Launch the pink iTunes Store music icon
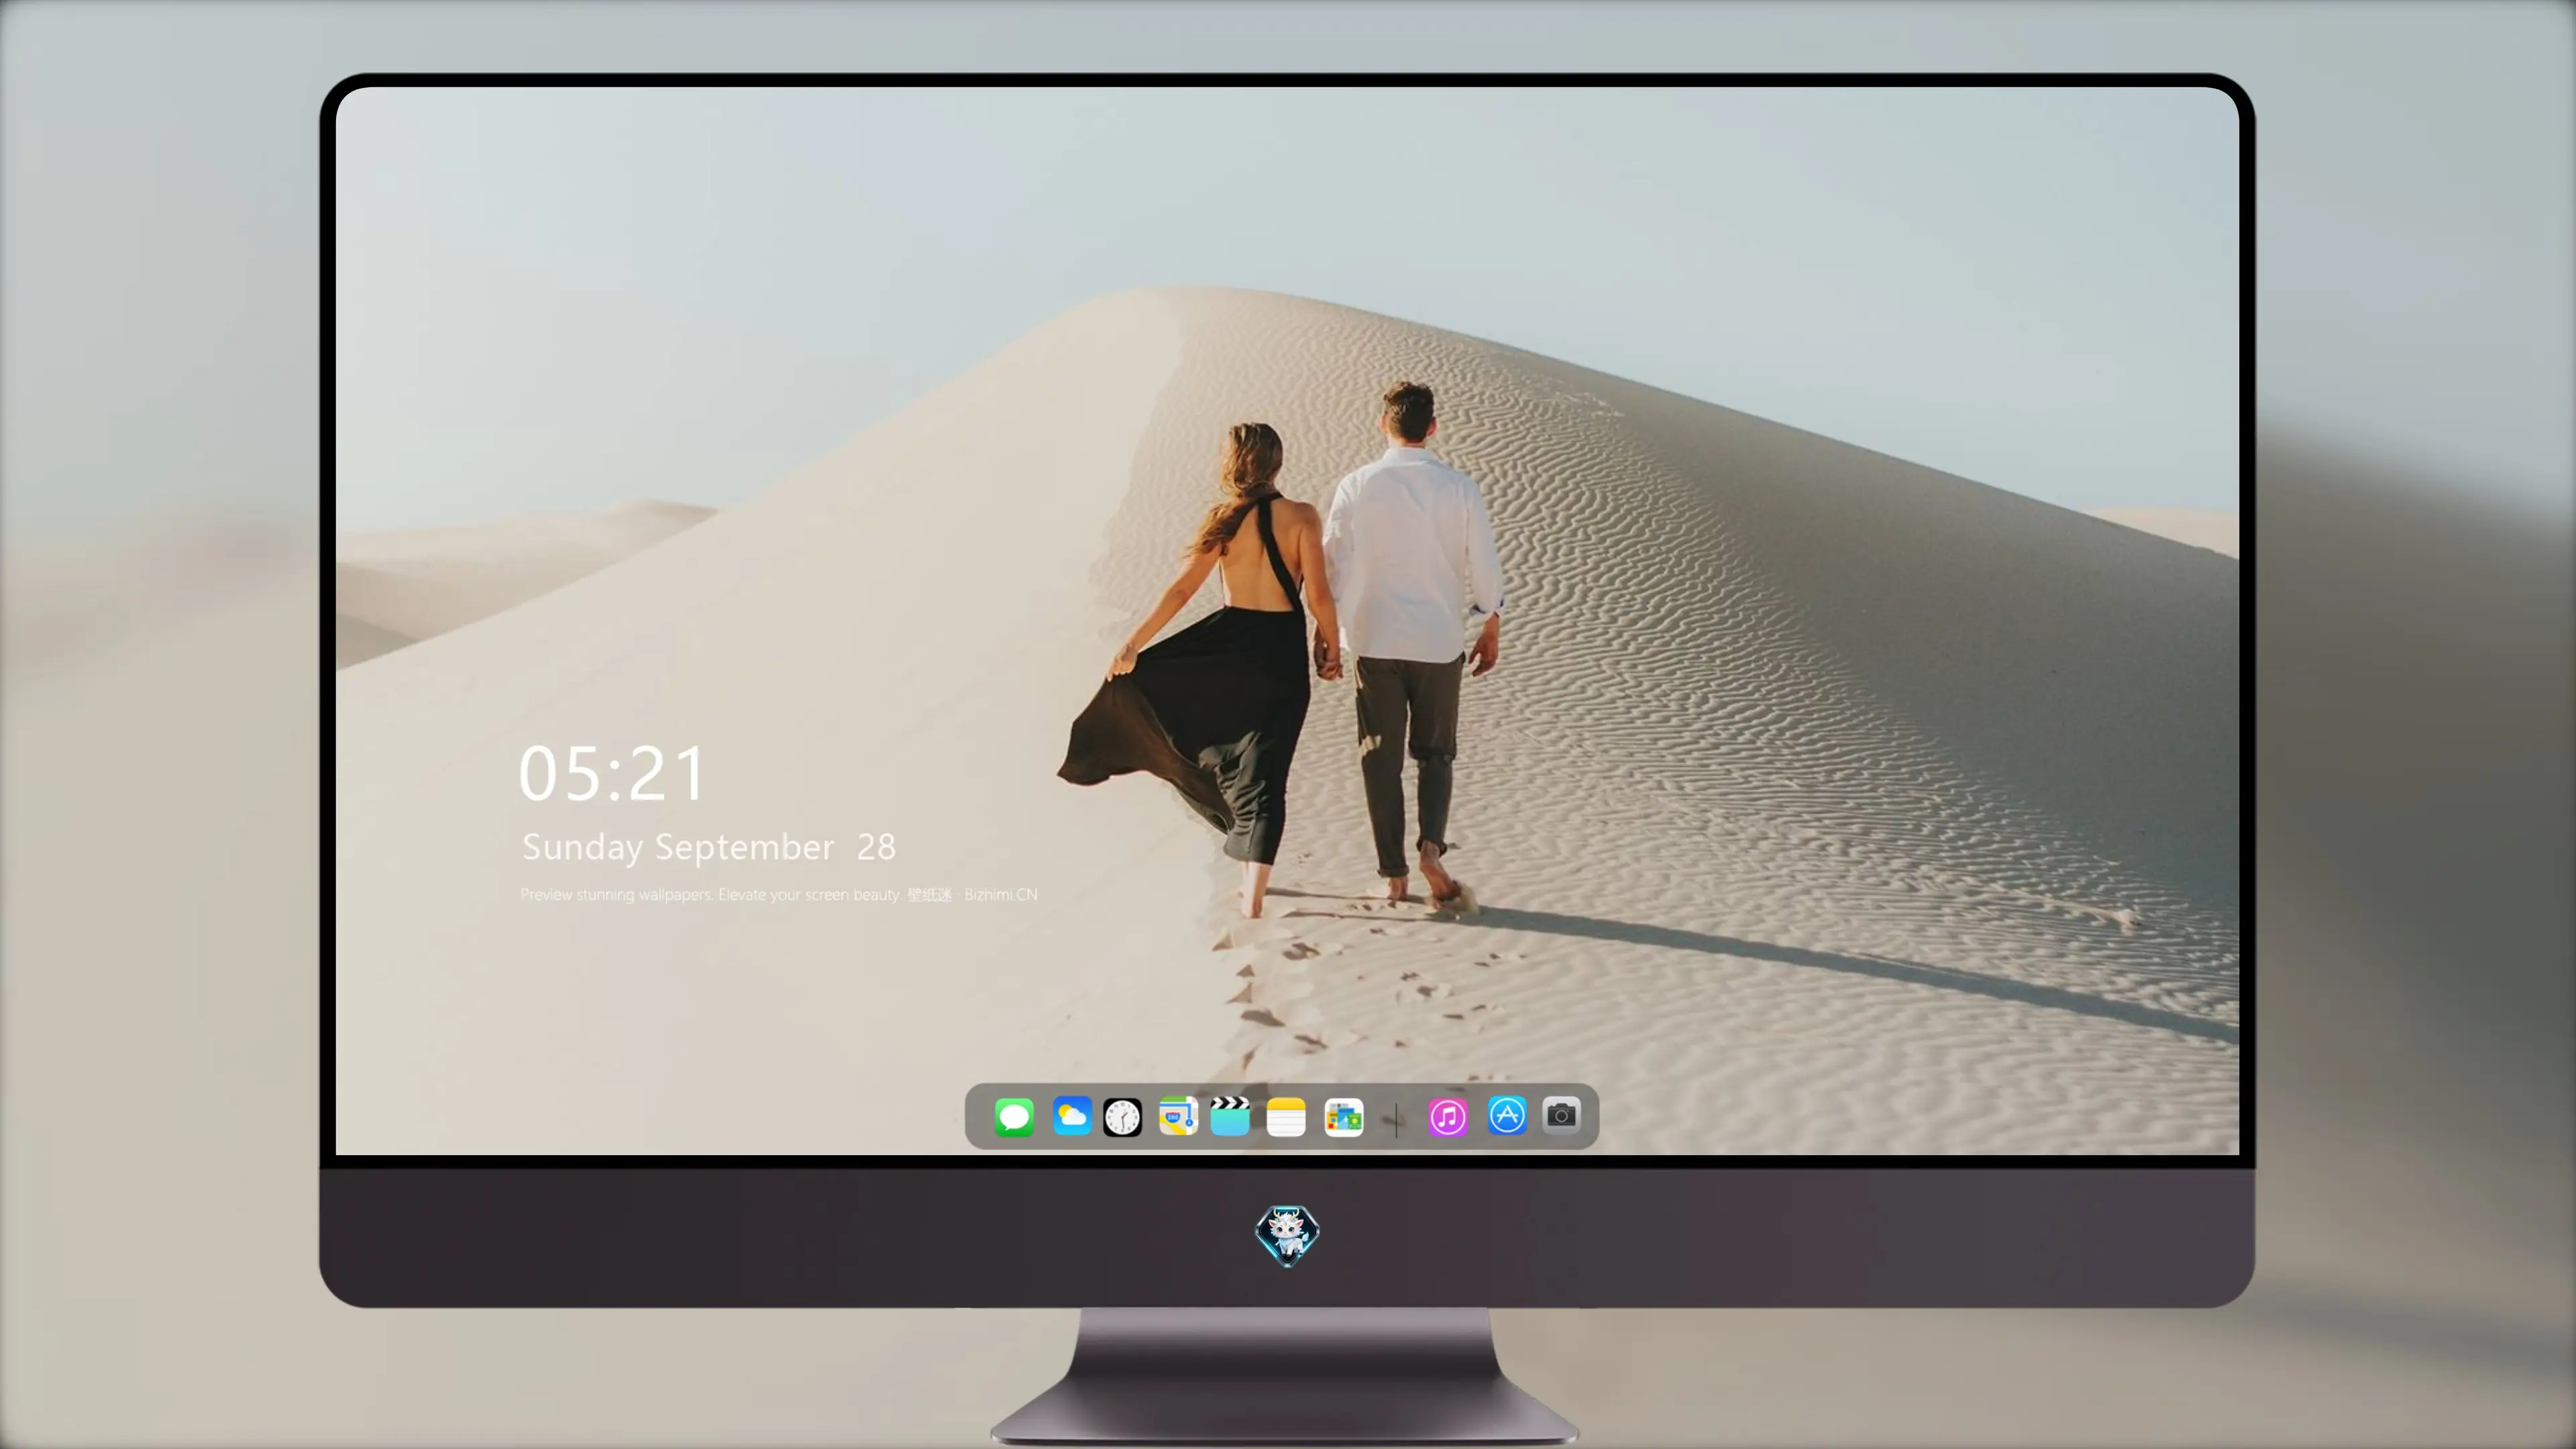Screen dimensions: 2576x1449 [x=1448, y=1117]
